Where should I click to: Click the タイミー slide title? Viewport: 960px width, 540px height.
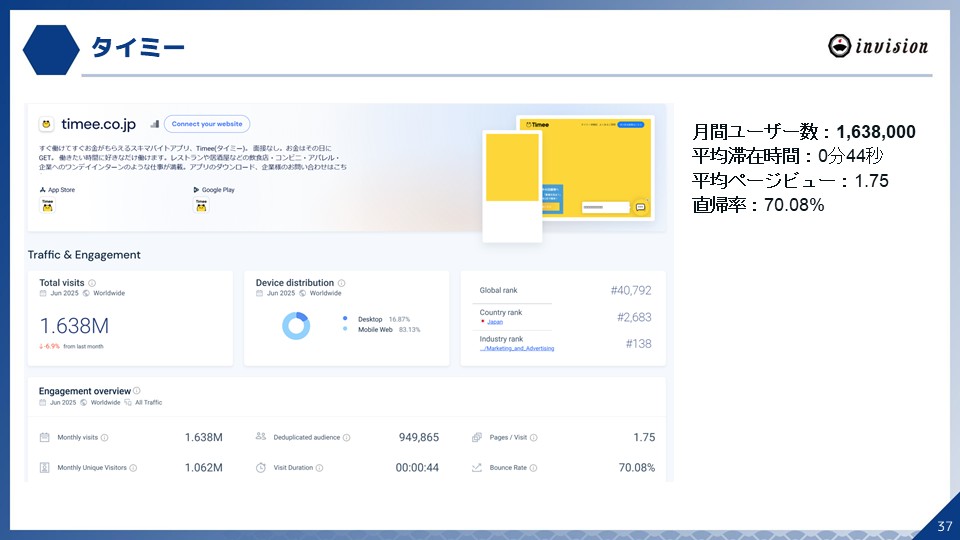[x=138, y=47]
